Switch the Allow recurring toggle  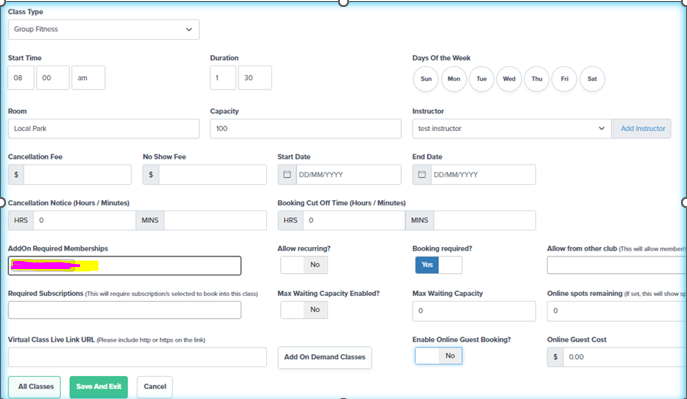[304, 265]
